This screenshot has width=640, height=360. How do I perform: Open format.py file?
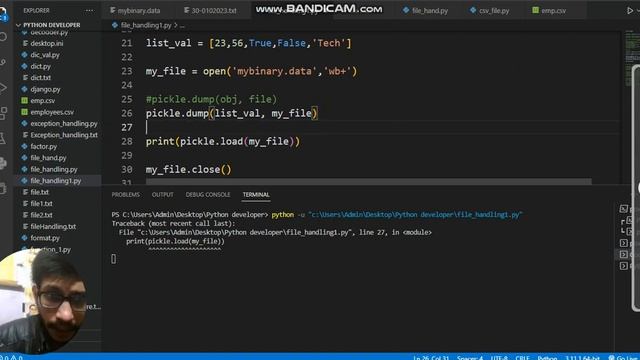click(x=45, y=238)
